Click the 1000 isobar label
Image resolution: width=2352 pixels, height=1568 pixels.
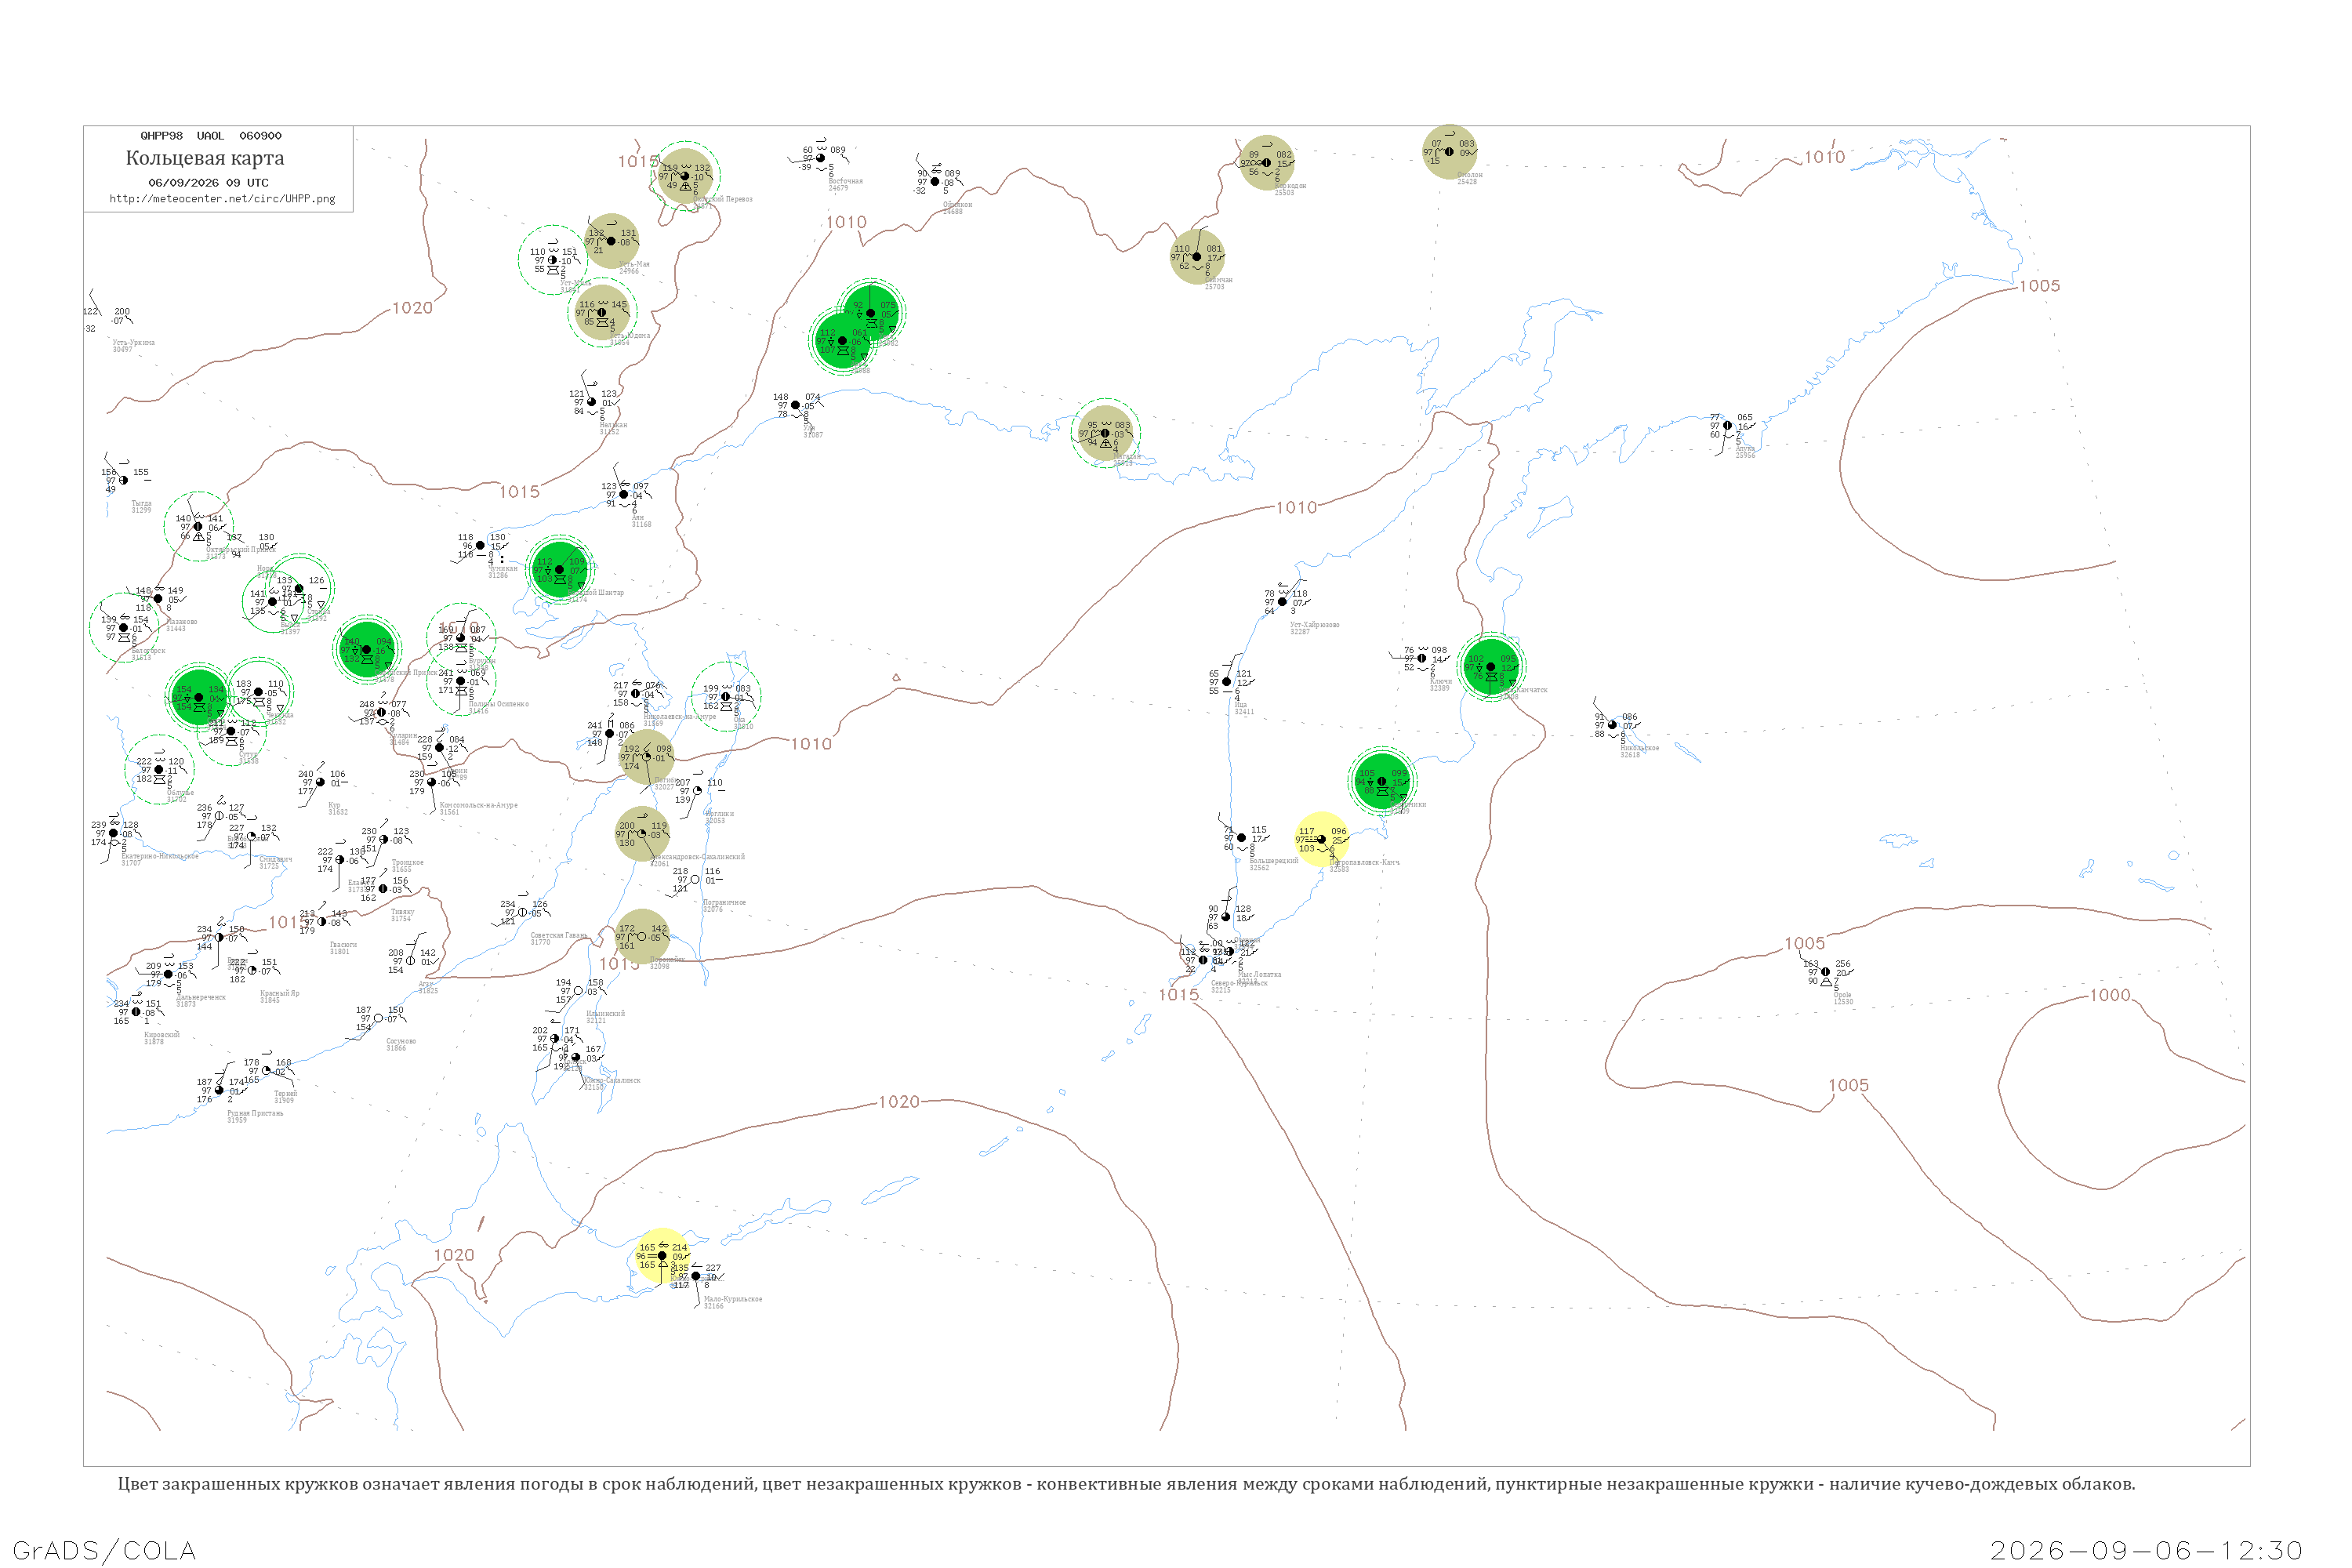(x=2110, y=995)
